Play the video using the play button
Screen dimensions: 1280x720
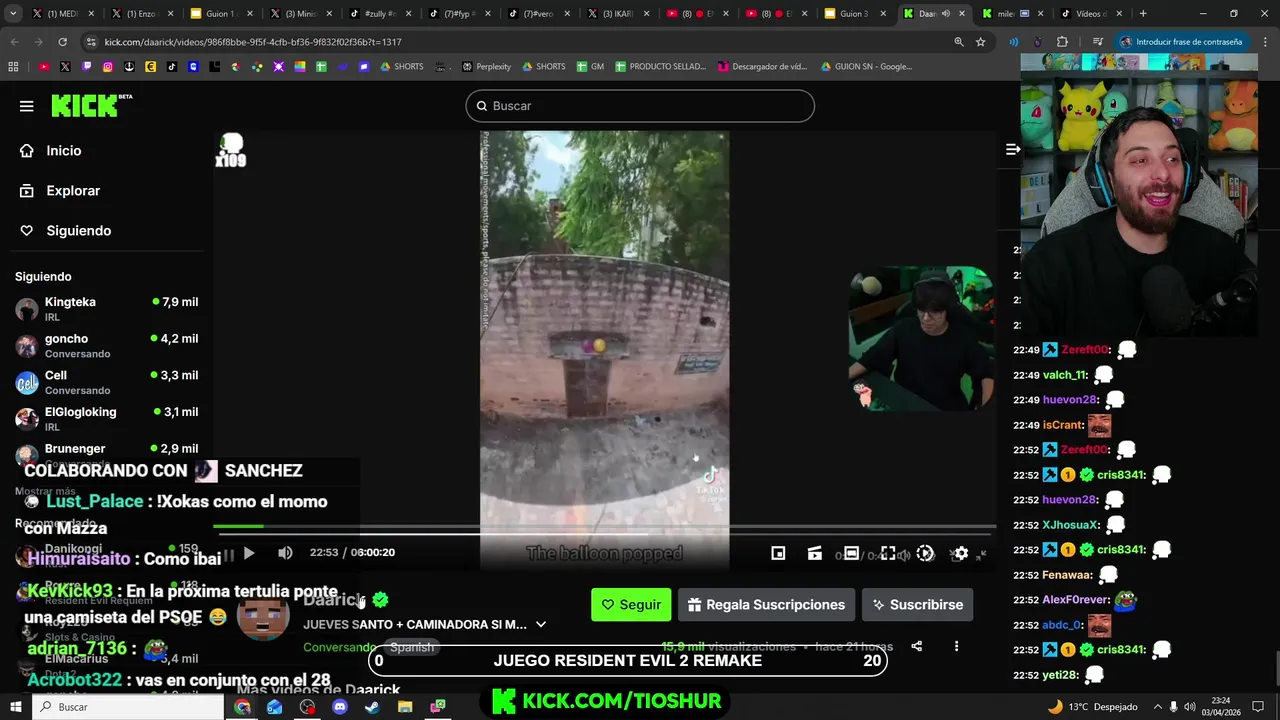[249, 553]
